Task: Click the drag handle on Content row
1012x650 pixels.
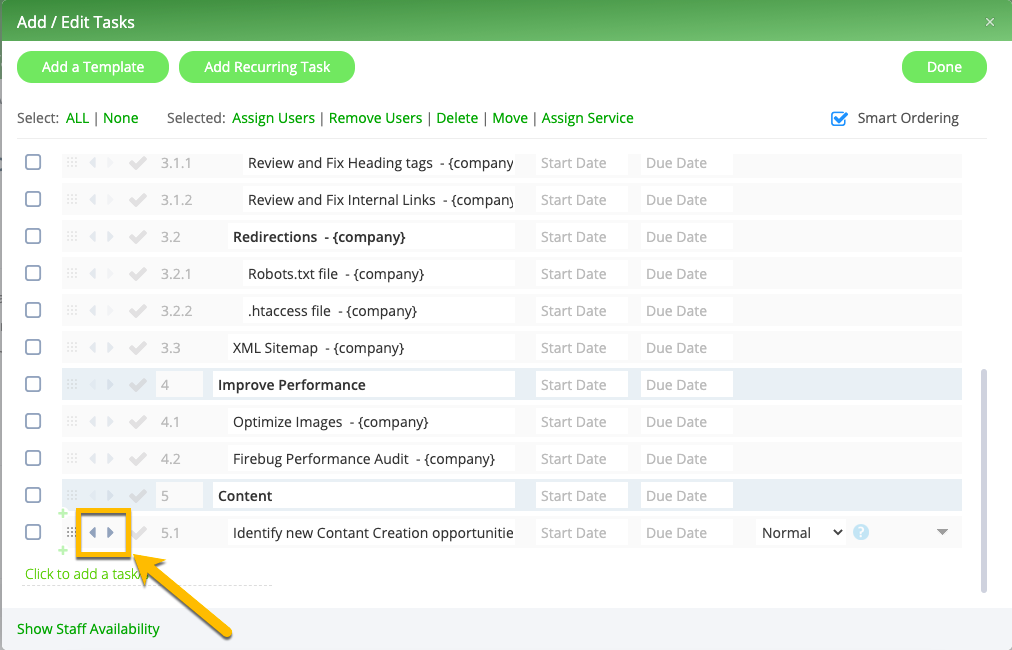Action: point(72,496)
